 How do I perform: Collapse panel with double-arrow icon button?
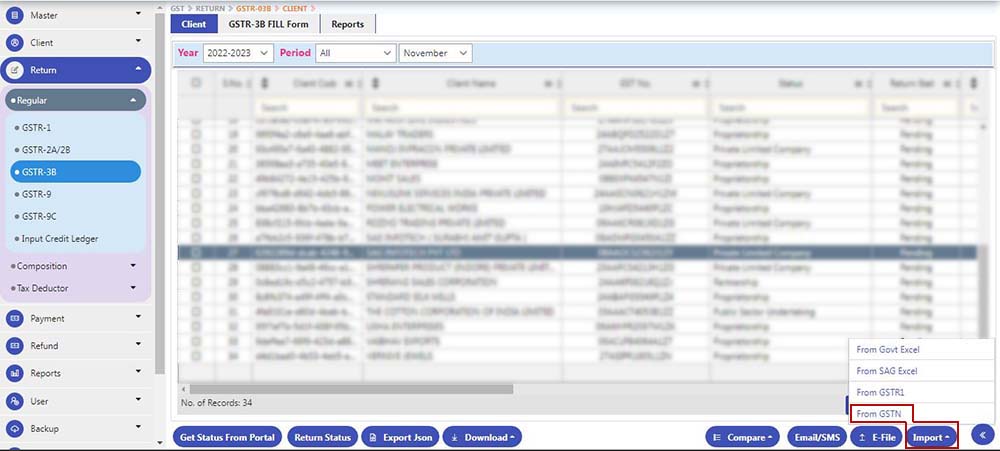tap(982, 435)
